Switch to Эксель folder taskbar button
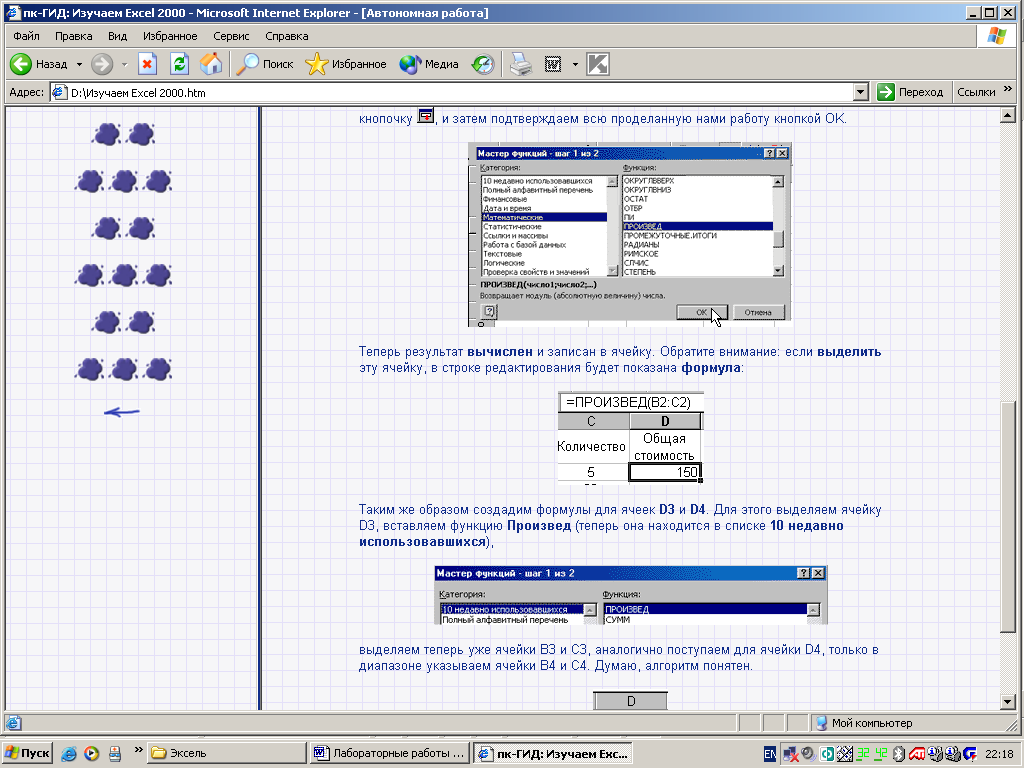 click(x=226, y=753)
